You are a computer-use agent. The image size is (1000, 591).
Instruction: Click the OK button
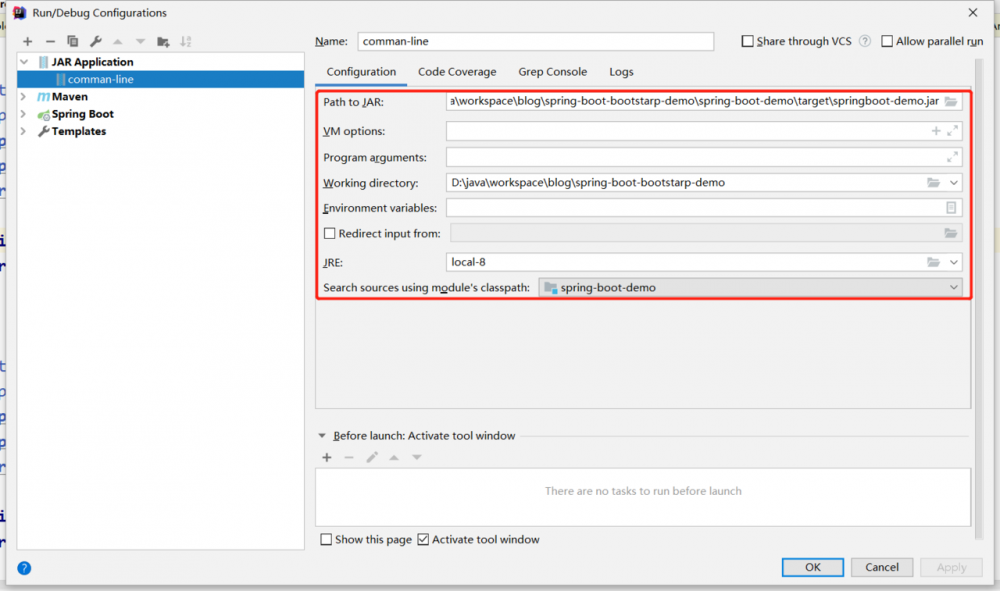click(812, 567)
